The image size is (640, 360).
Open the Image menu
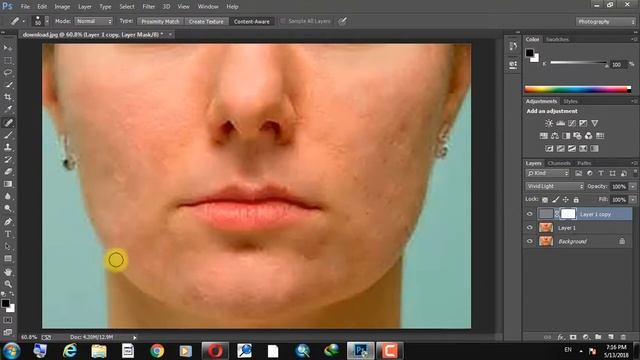62,7
